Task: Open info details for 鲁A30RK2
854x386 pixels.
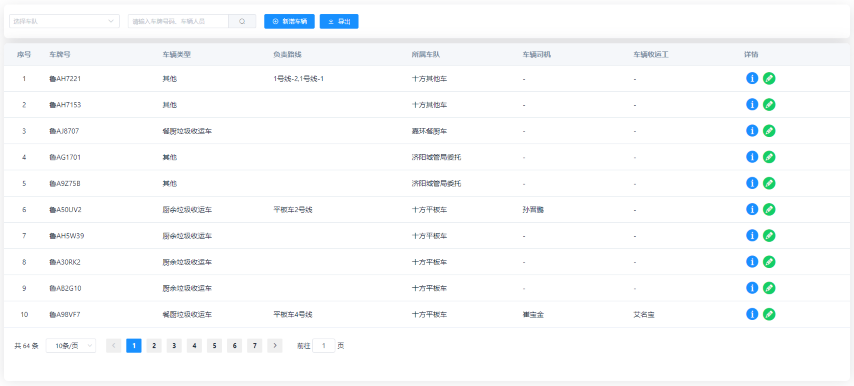Action: 752,261
